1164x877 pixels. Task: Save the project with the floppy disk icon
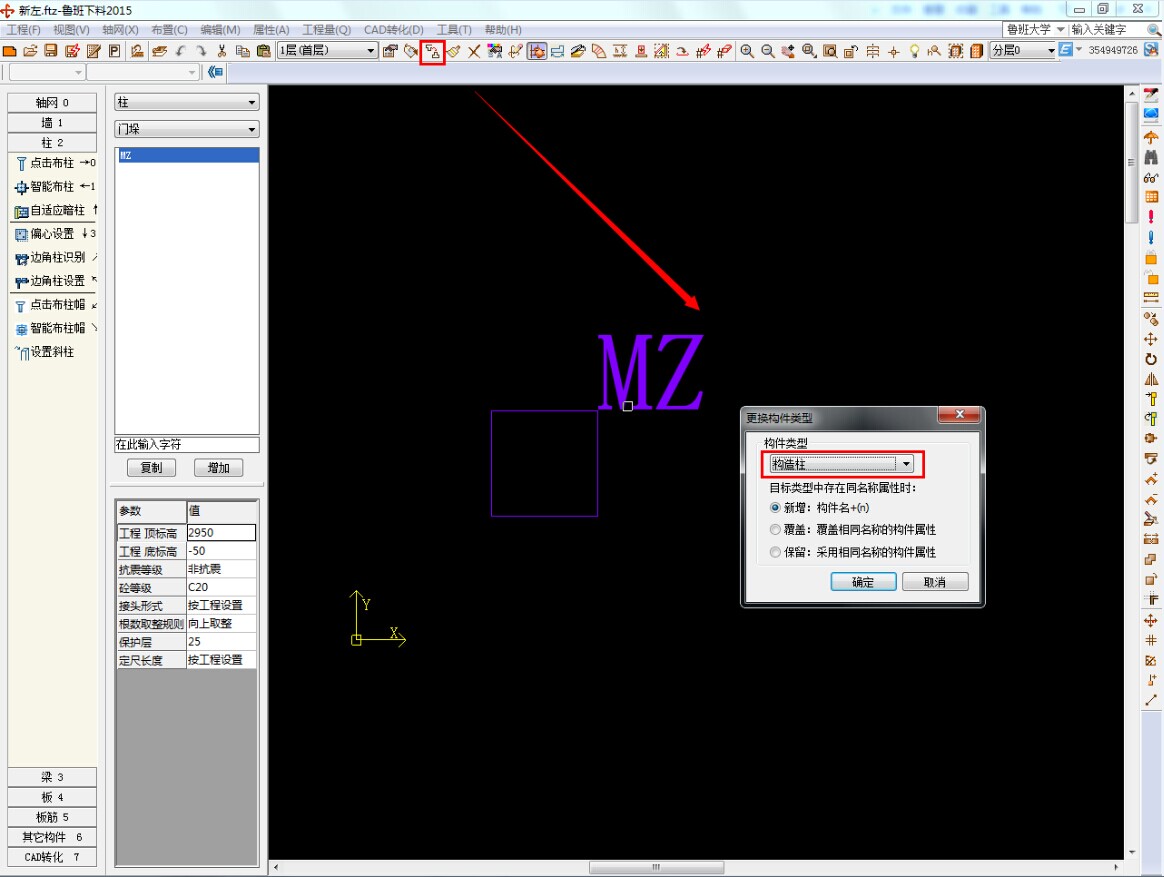point(50,51)
